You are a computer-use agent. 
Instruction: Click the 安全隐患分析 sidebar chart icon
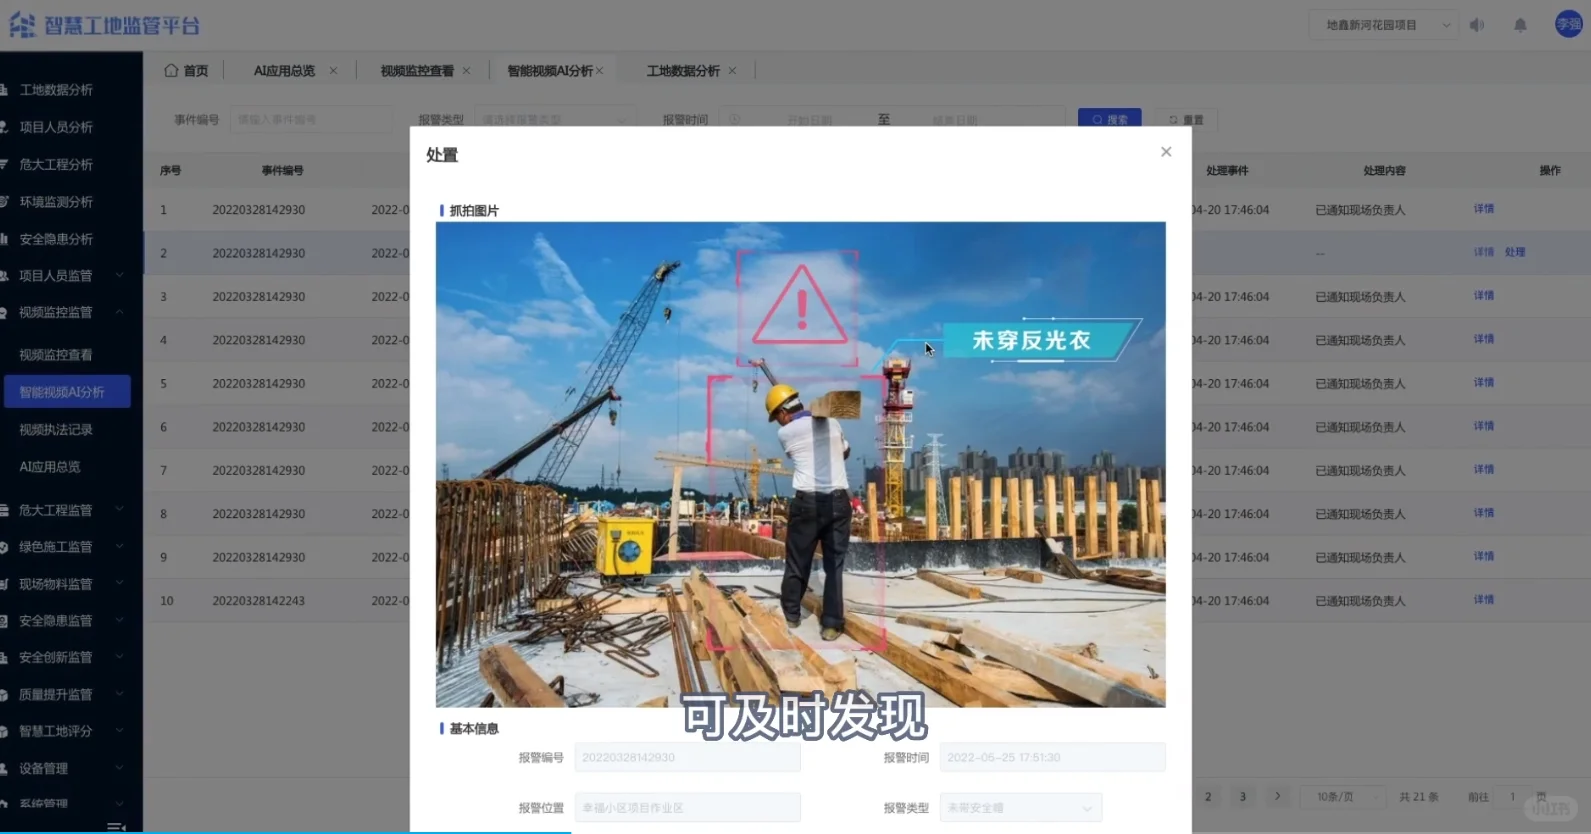pos(5,239)
